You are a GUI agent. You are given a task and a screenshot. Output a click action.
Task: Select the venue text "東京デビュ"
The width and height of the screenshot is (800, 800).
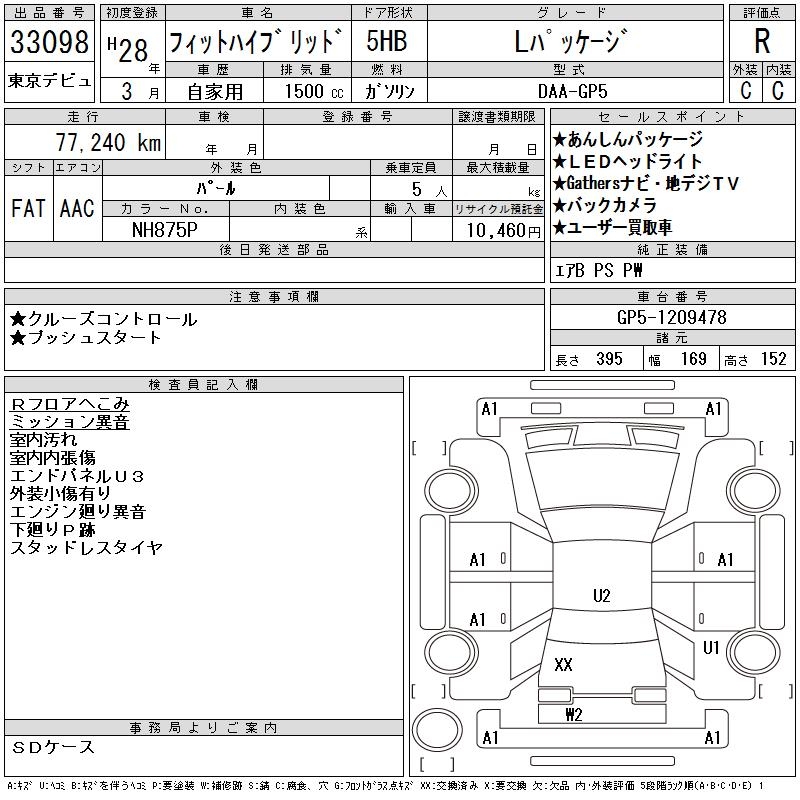click(49, 81)
